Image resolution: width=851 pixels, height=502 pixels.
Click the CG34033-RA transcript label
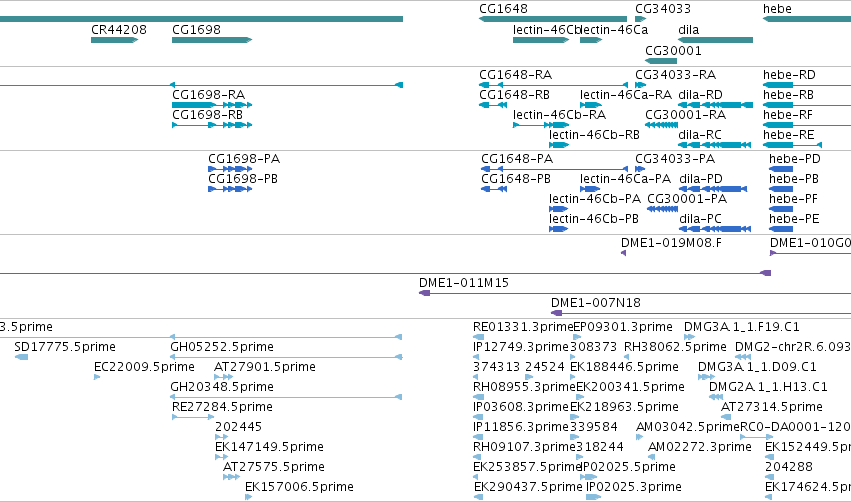[676, 75]
